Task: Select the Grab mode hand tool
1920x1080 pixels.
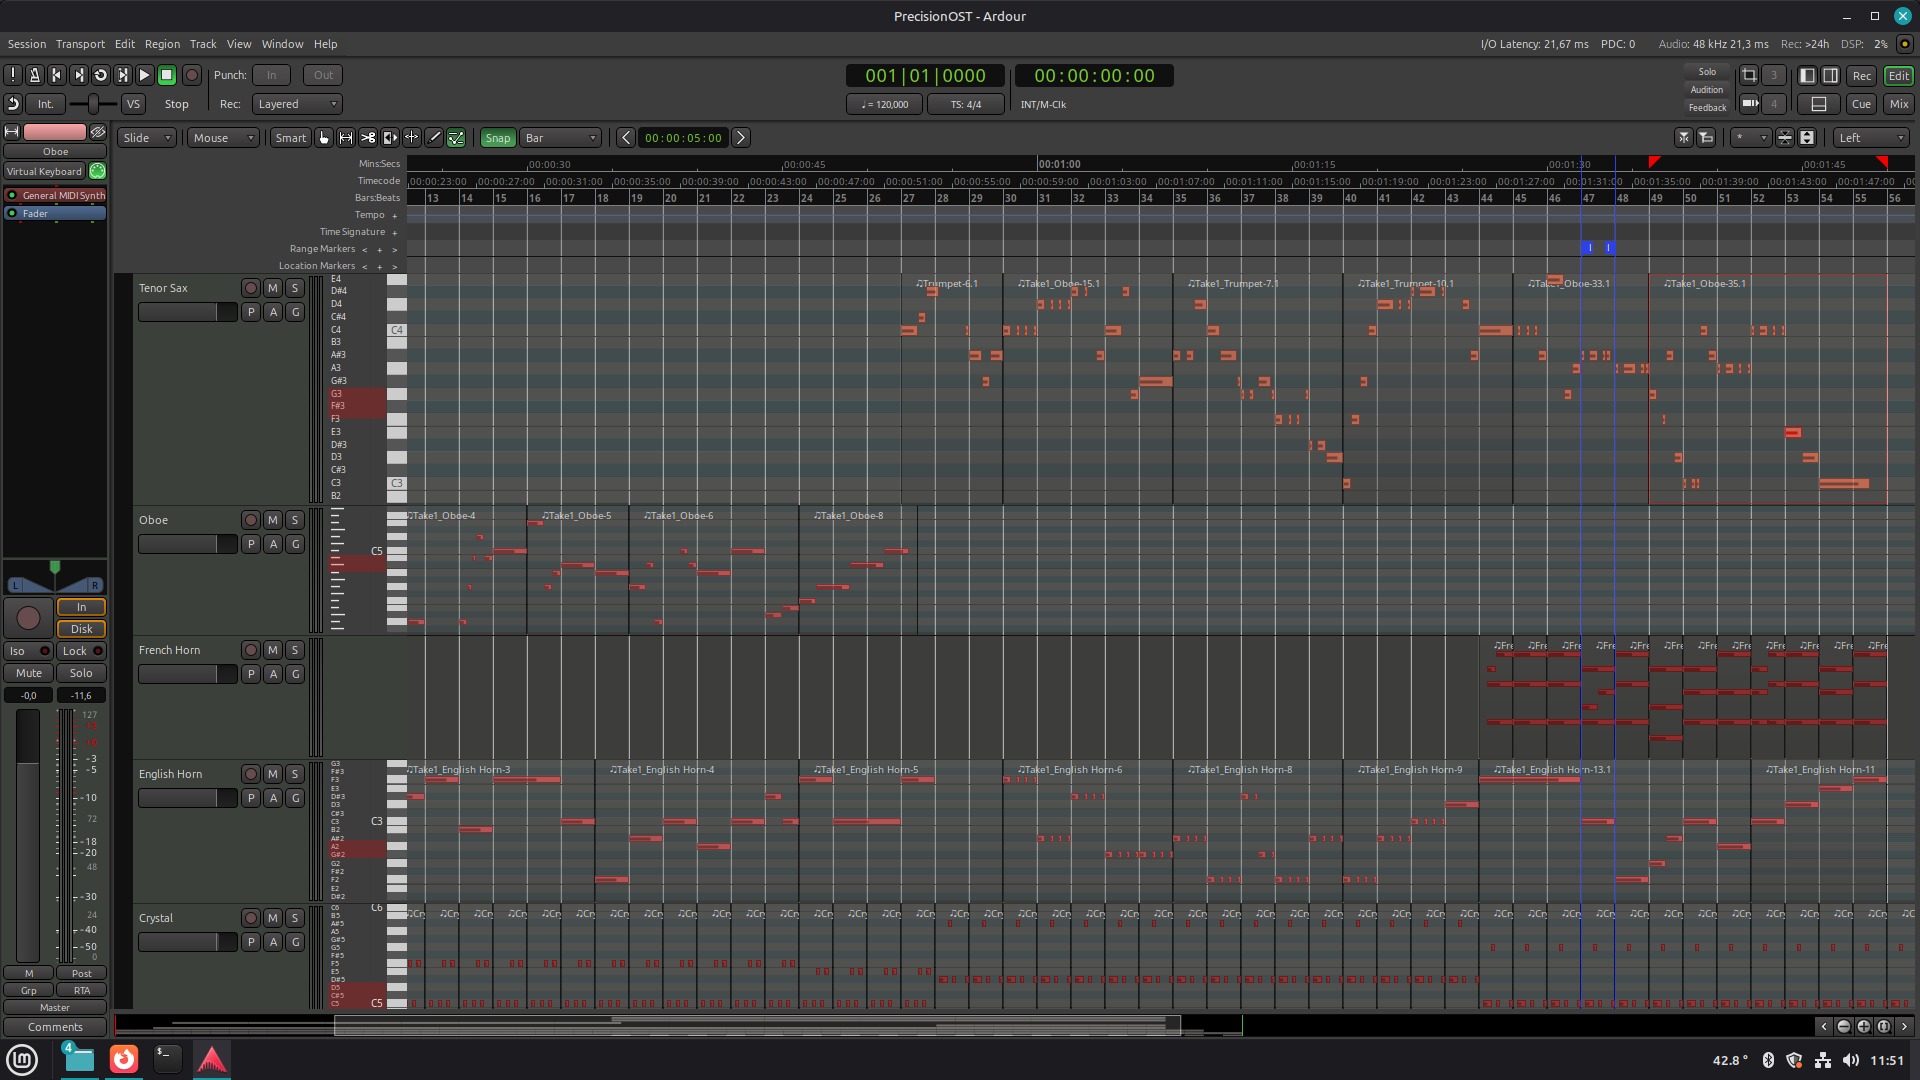Action: click(x=324, y=138)
